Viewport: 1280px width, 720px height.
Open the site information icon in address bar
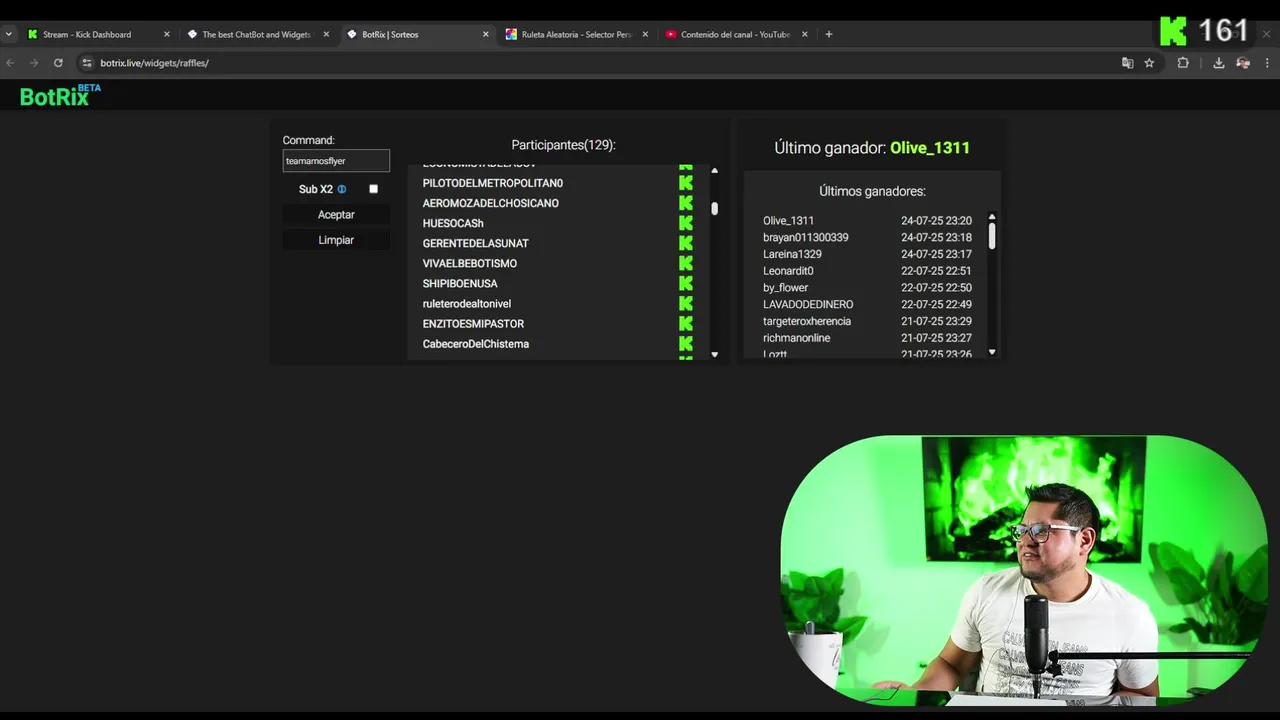87,63
